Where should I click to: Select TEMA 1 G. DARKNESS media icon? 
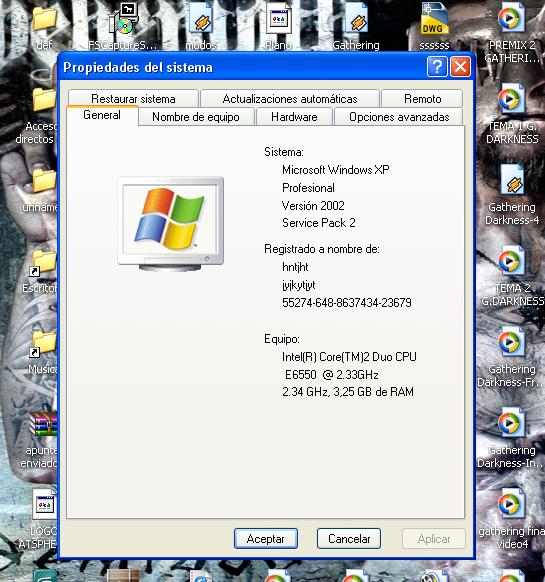tap(511, 99)
